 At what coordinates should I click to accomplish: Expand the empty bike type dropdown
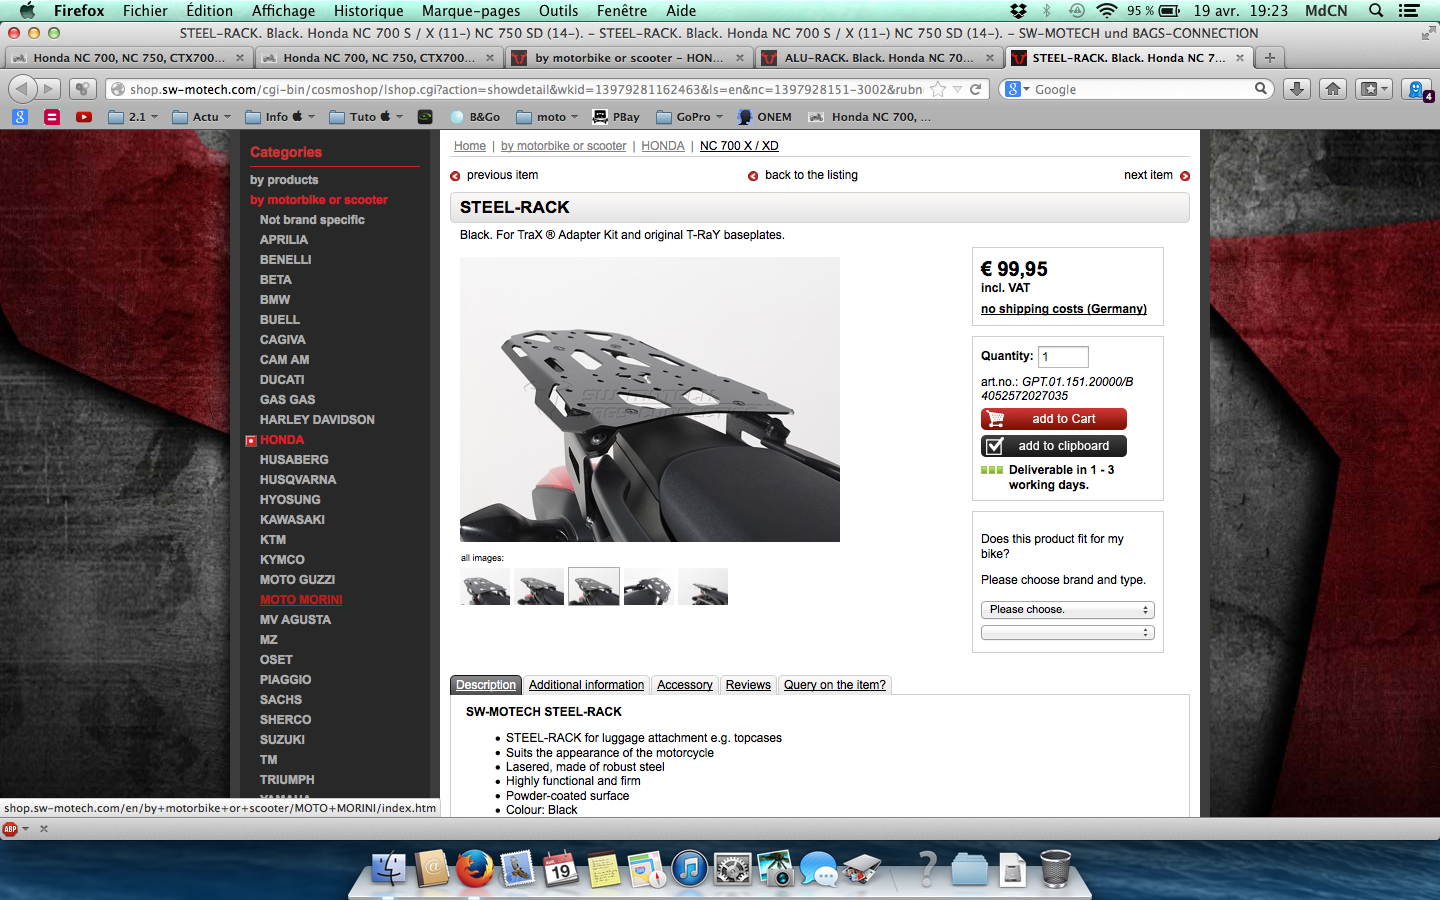pyautogui.click(x=1067, y=633)
